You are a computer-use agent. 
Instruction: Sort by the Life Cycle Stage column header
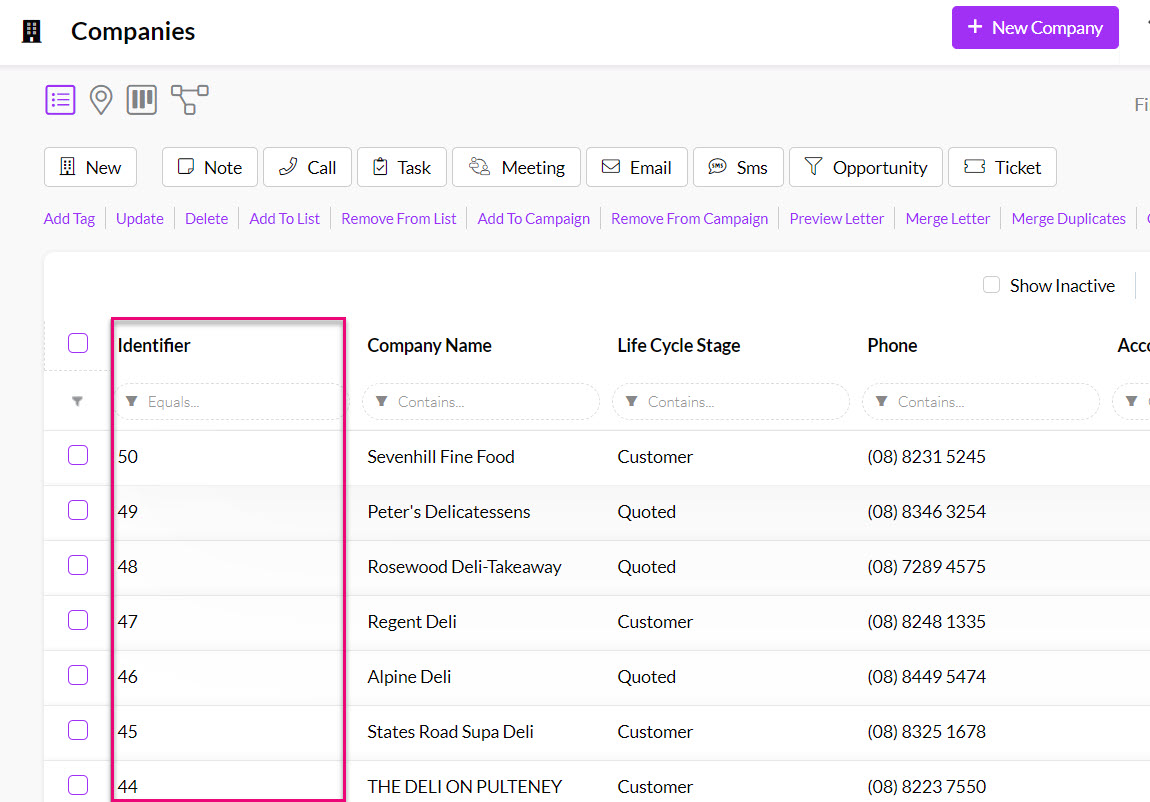coord(678,345)
